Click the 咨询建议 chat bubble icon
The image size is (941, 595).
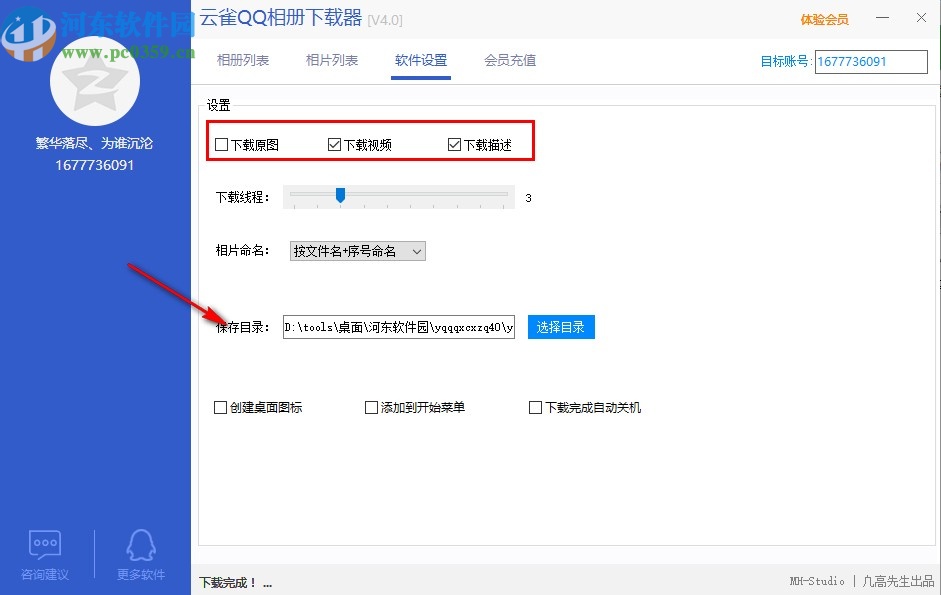(46, 545)
